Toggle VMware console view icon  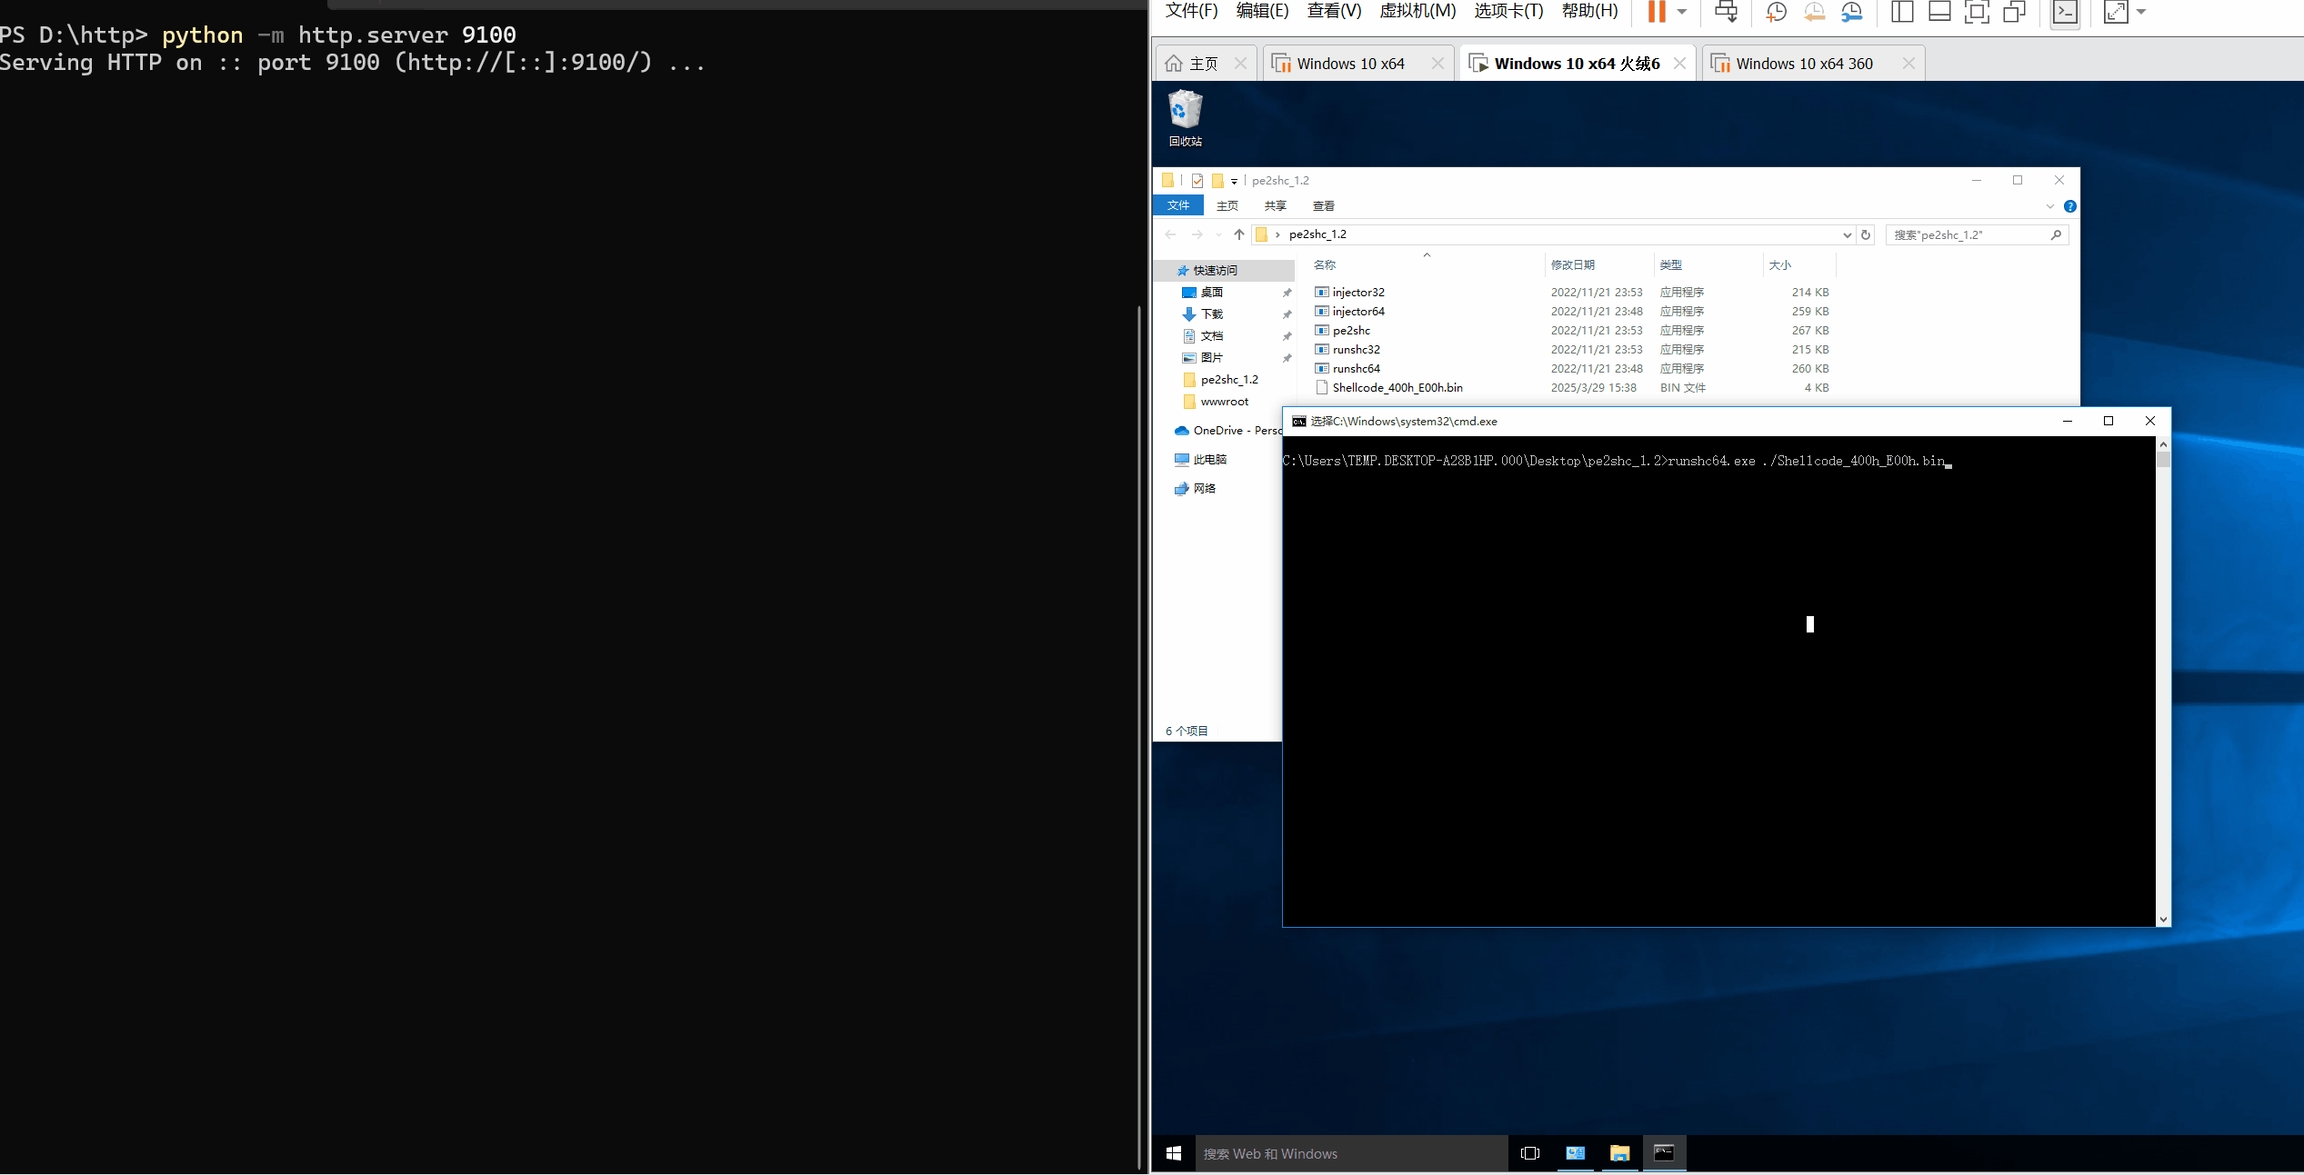tap(2064, 11)
